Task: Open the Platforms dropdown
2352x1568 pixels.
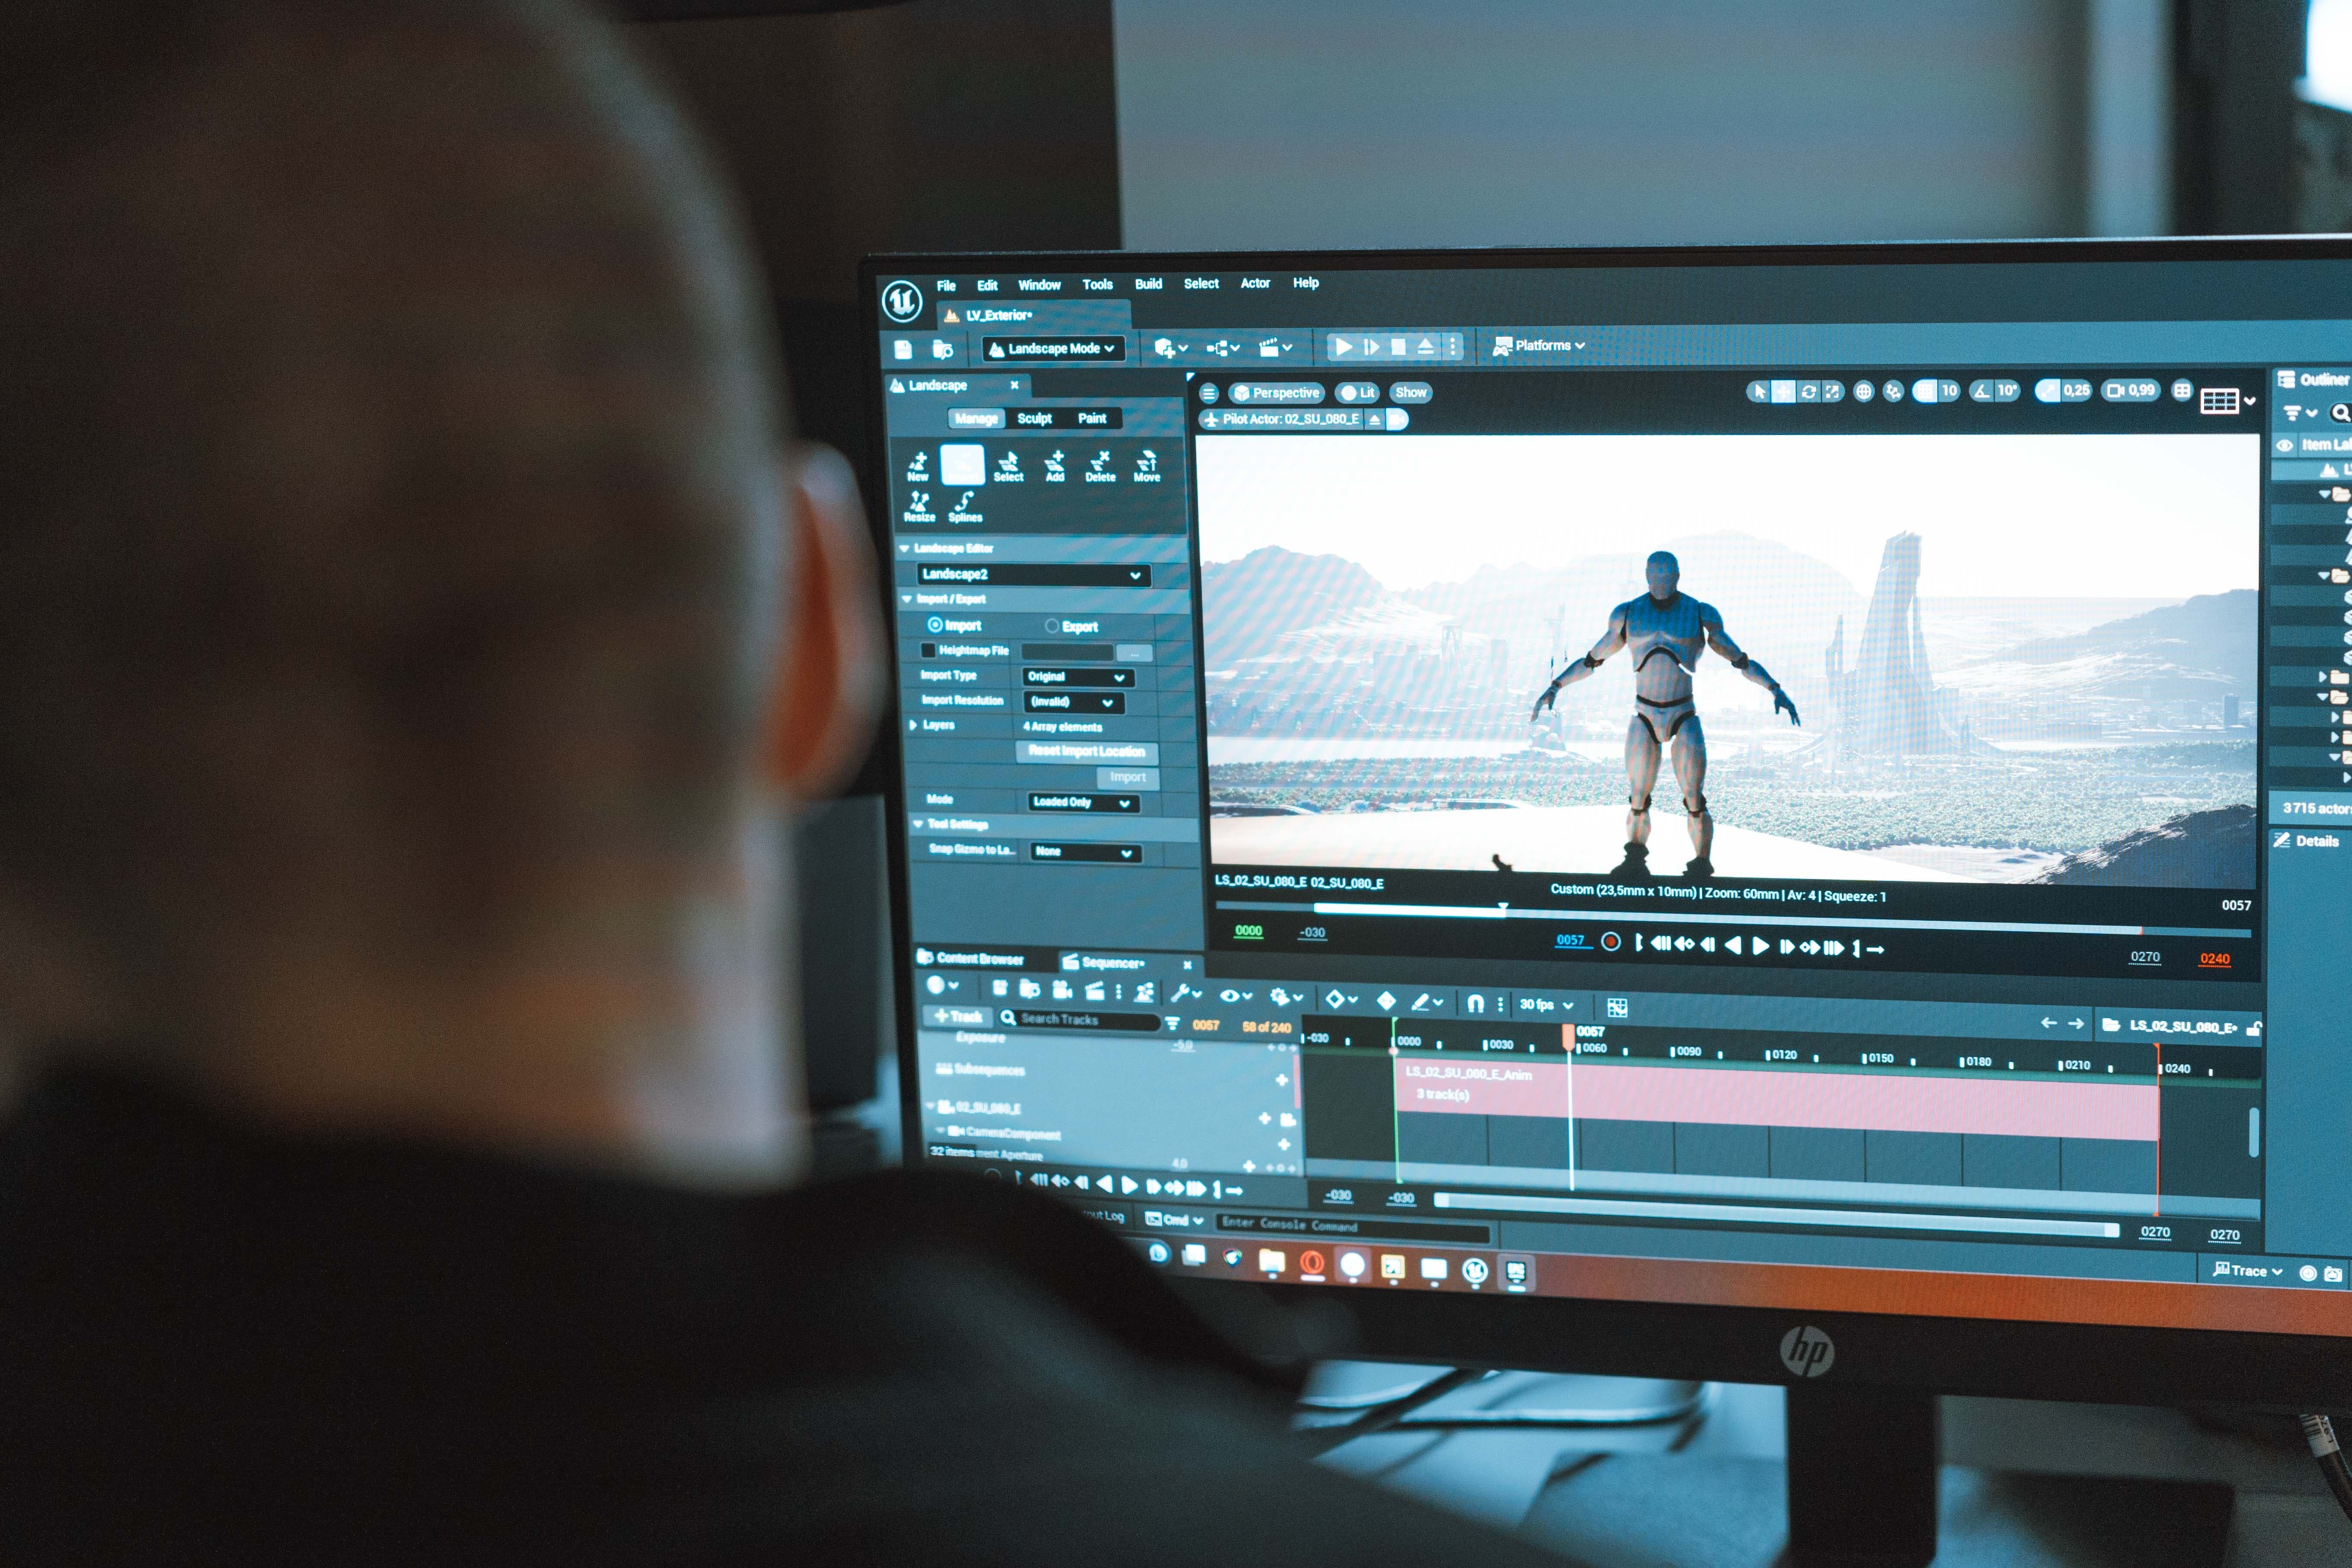Action: [x=1538, y=346]
